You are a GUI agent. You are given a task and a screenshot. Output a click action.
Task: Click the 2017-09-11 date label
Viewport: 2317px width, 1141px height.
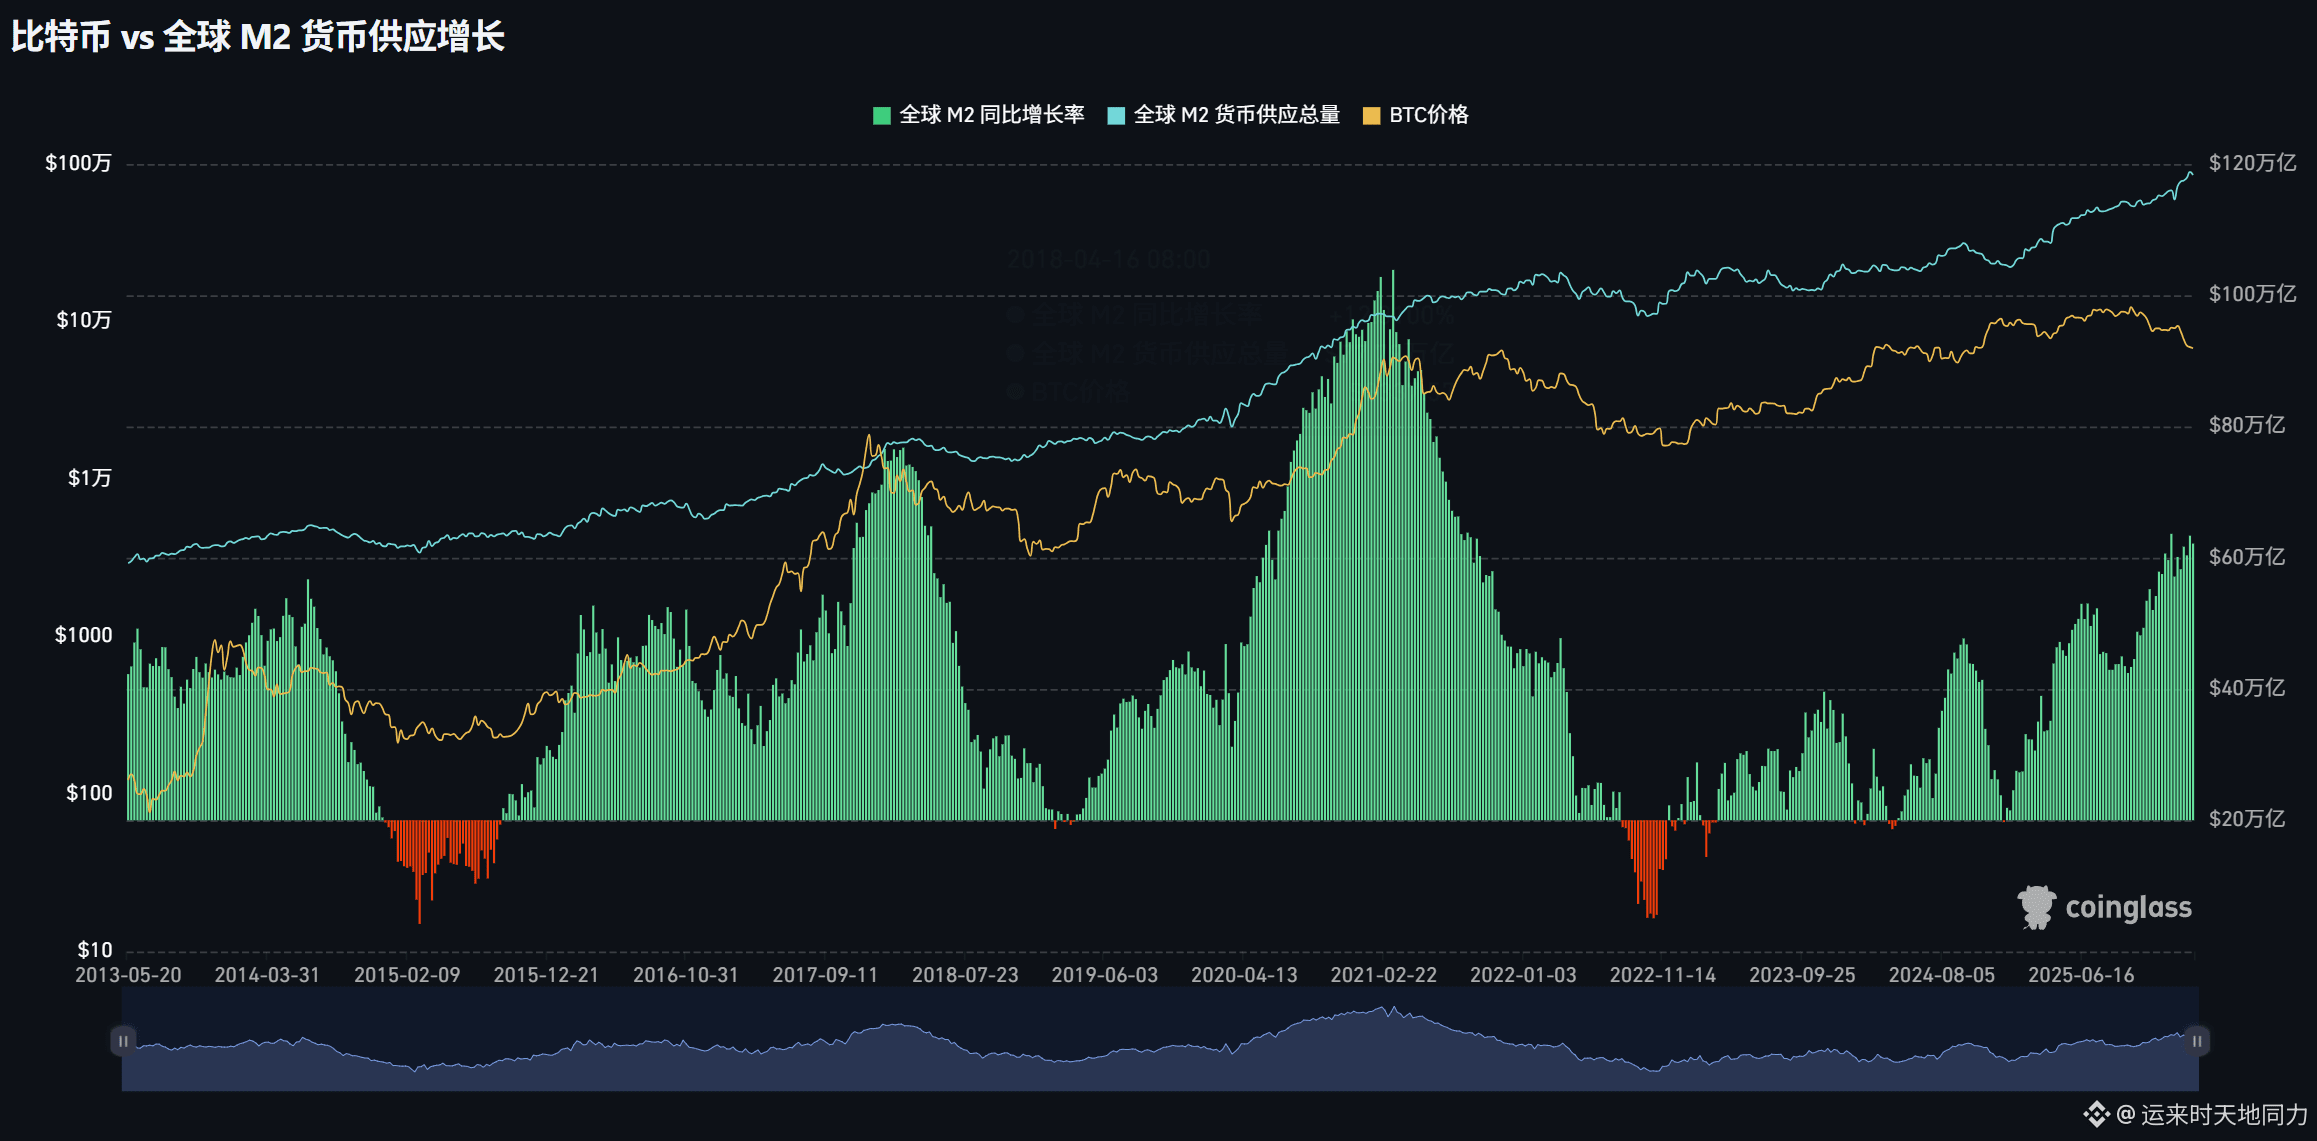[825, 975]
